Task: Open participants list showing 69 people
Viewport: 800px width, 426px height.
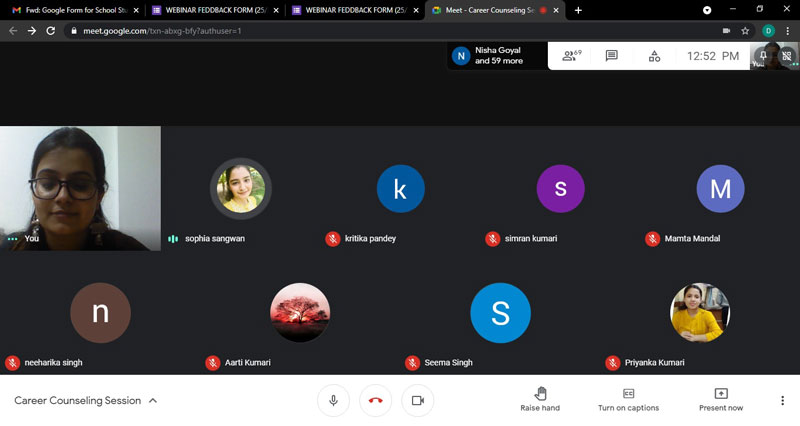Action: coord(571,56)
